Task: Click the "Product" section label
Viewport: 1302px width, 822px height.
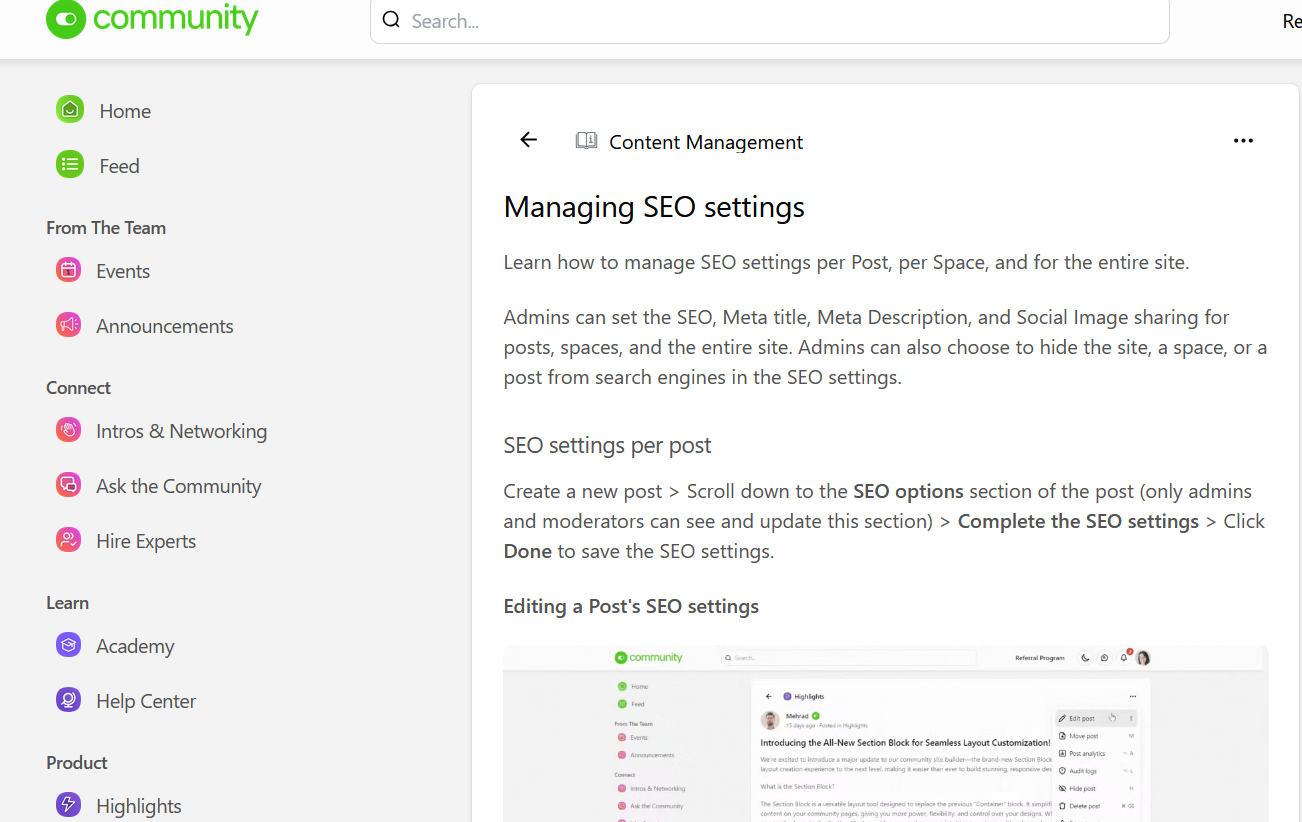Action: [76, 763]
